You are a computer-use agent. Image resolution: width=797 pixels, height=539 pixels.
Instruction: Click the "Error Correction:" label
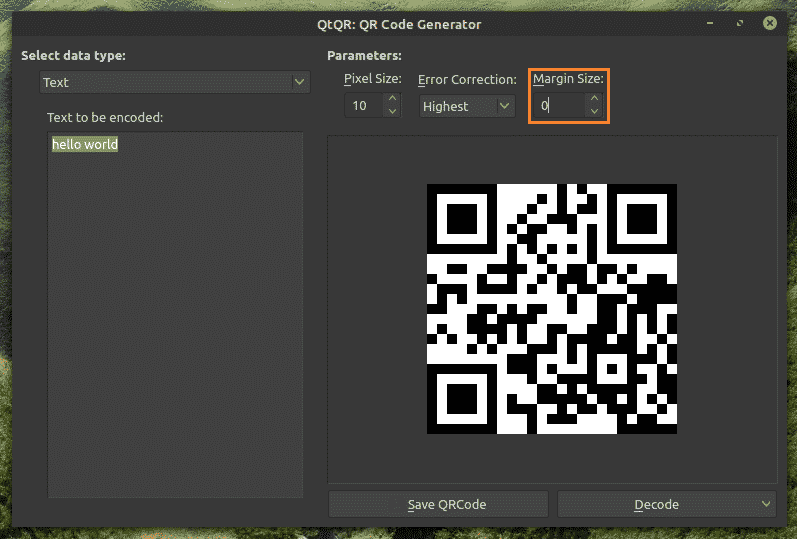tap(467, 79)
